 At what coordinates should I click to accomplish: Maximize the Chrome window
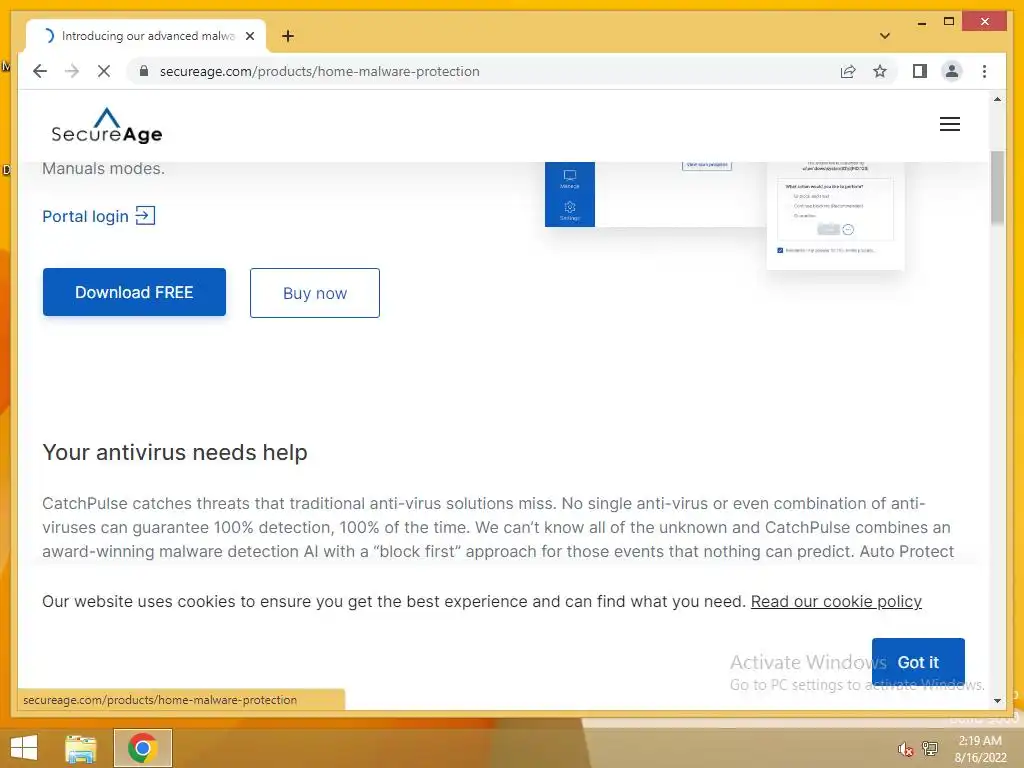(x=949, y=22)
